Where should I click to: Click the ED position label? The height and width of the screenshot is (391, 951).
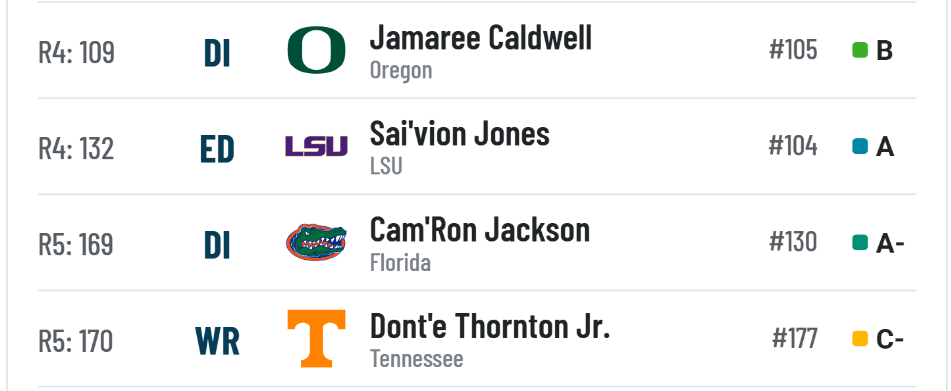pyautogui.click(x=217, y=149)
